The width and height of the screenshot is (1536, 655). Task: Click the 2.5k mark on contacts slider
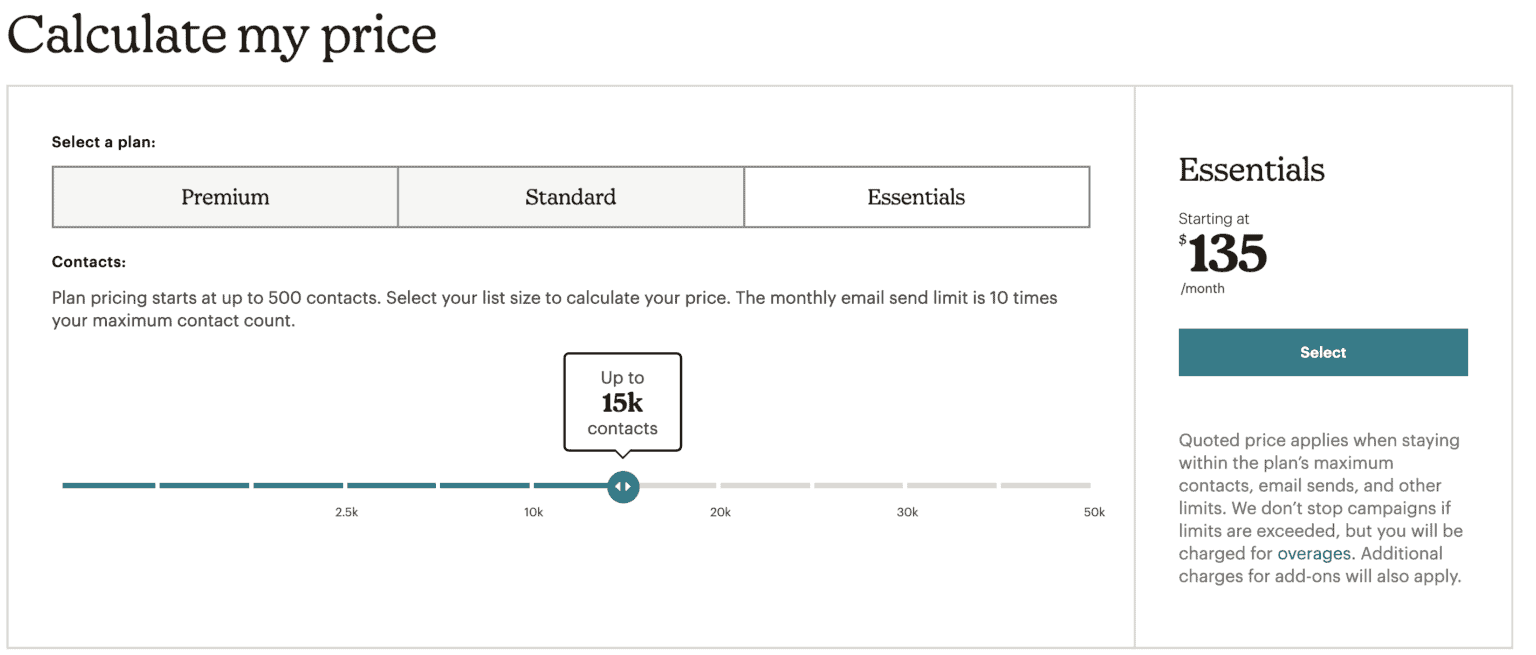pyautogui.click(x=346, y=512)
